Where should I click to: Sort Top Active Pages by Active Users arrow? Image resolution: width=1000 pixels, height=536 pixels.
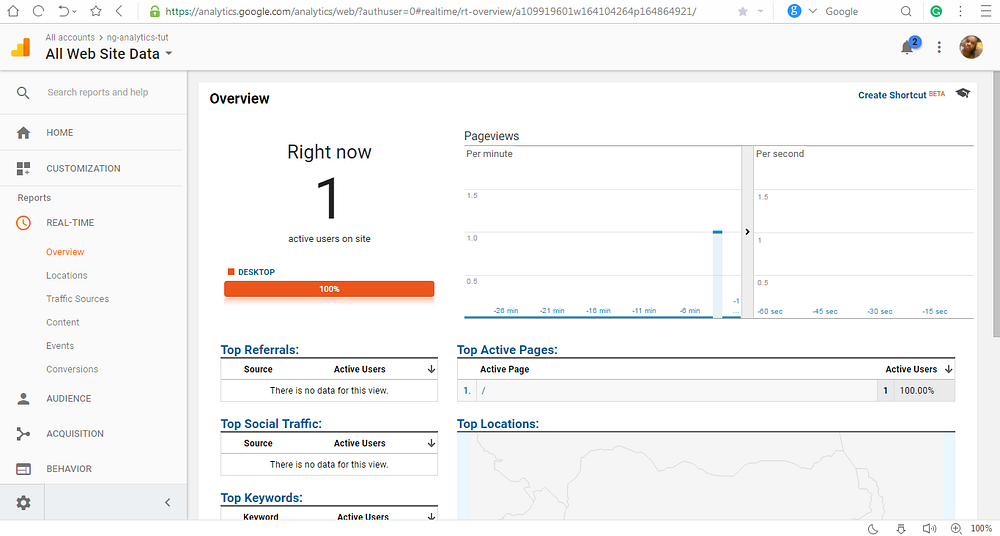pyautogui.click(x=948, y=369)
